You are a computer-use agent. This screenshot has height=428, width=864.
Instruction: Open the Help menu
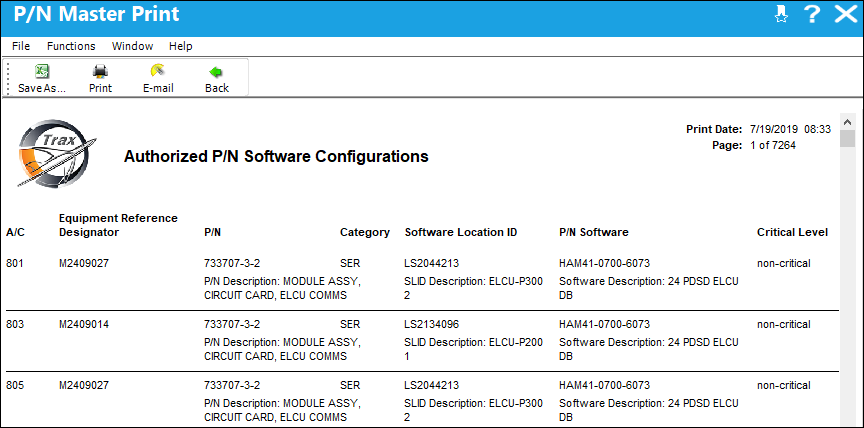pyautogui.click(x=181, y=46)
